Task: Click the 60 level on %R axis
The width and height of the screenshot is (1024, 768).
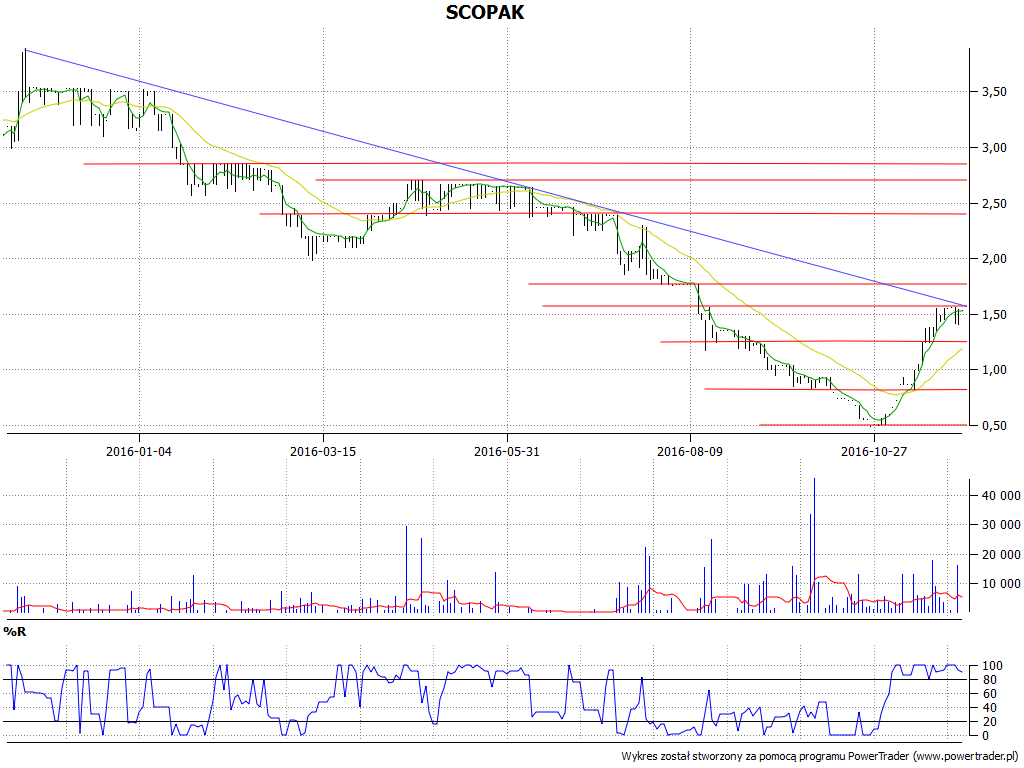Action: click(x=988, y=694)
